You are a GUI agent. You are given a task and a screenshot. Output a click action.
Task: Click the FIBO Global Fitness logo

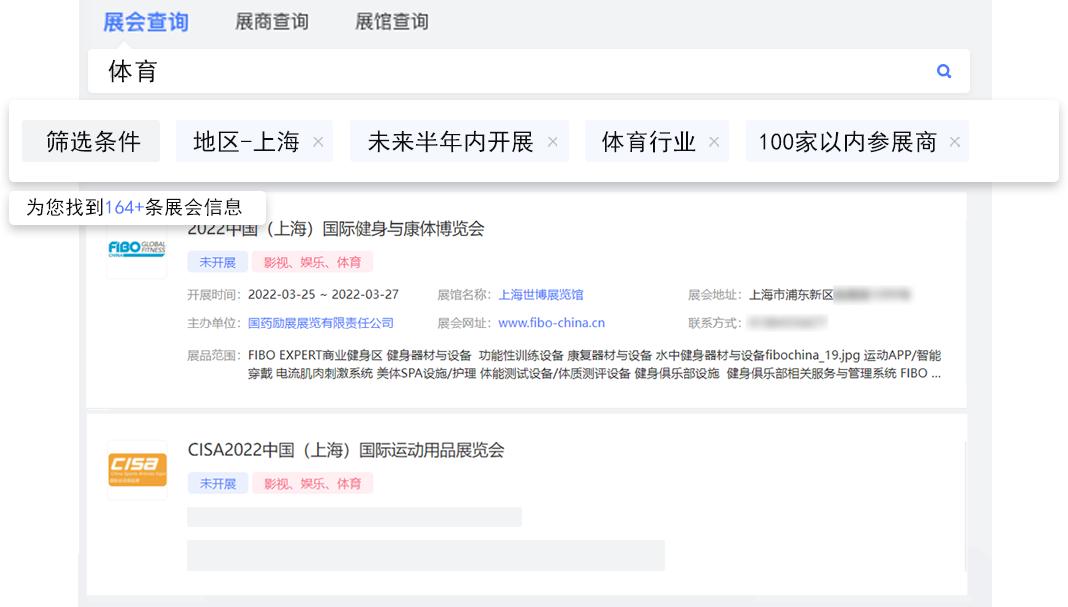click(x=136, y=250)
